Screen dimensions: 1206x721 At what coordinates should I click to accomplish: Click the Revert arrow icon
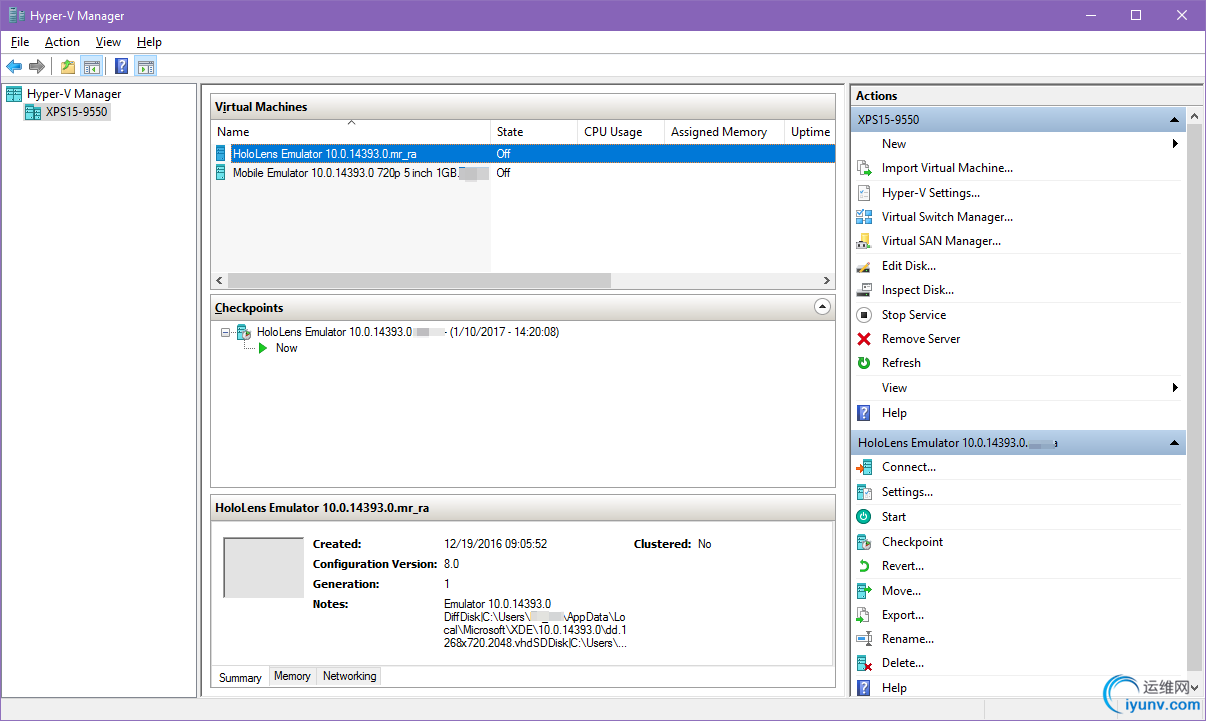click(x=864, y=566)
